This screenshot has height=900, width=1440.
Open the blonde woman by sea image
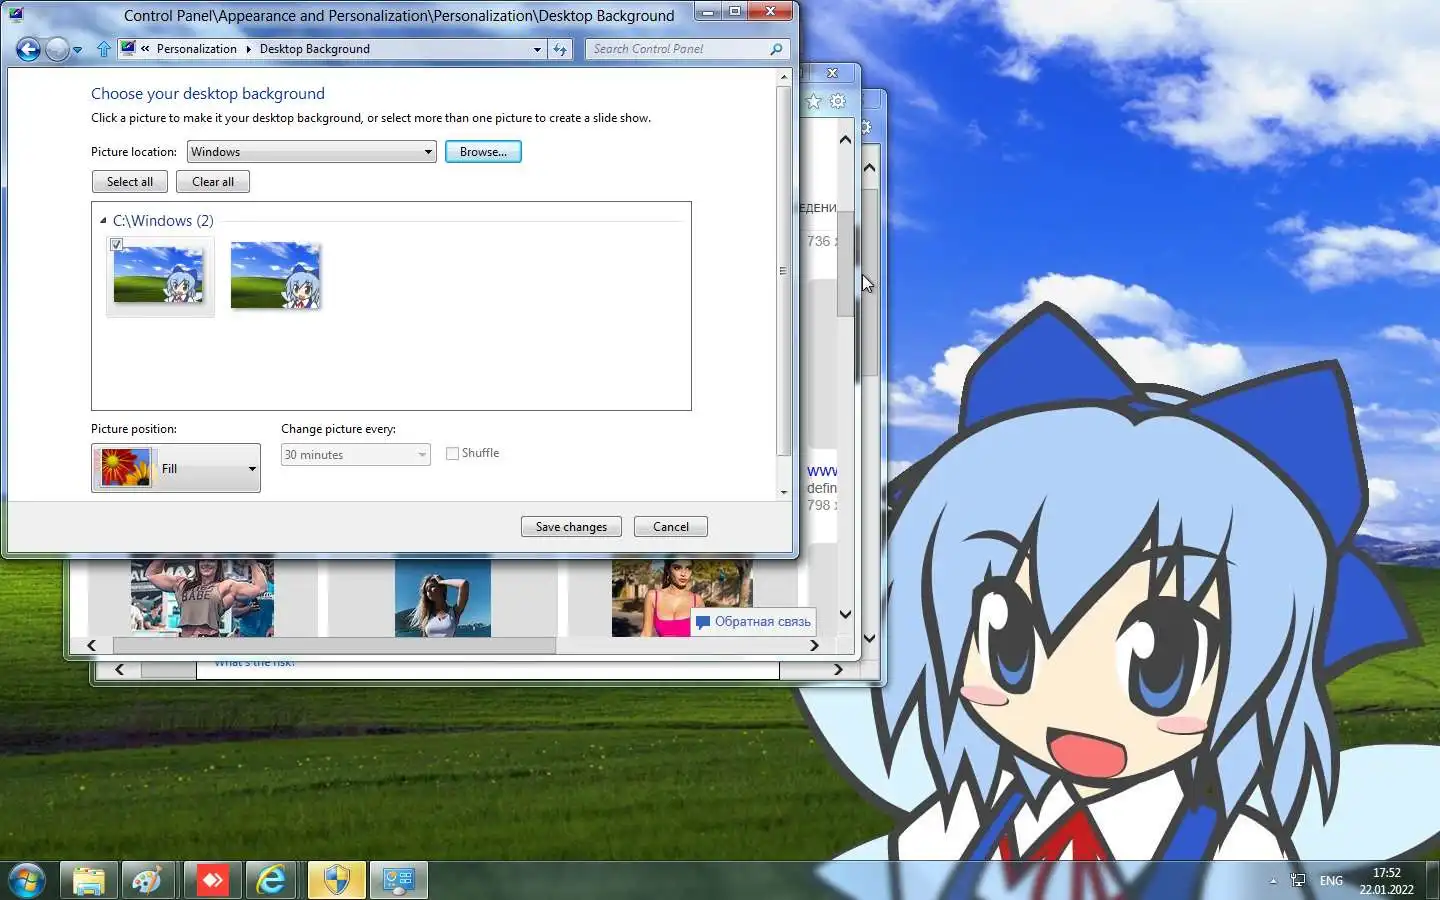point(443,597)
